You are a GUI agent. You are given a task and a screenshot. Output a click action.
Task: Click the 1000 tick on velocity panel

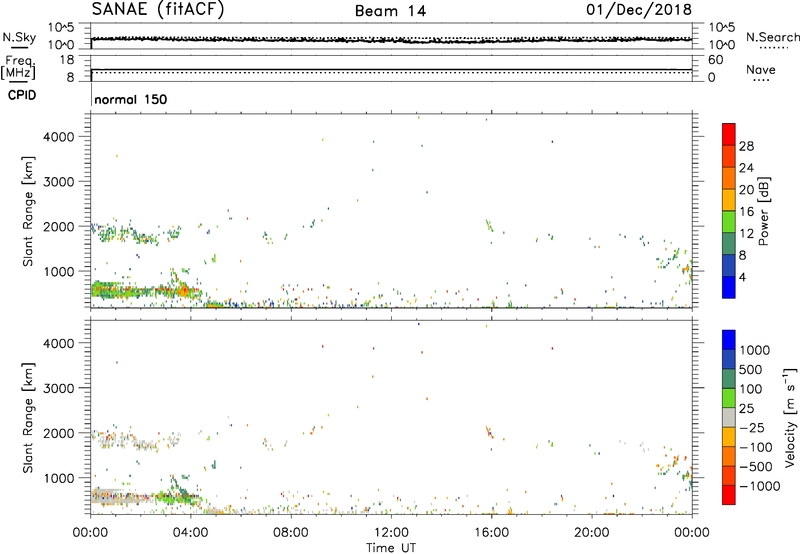coord(59,478)
